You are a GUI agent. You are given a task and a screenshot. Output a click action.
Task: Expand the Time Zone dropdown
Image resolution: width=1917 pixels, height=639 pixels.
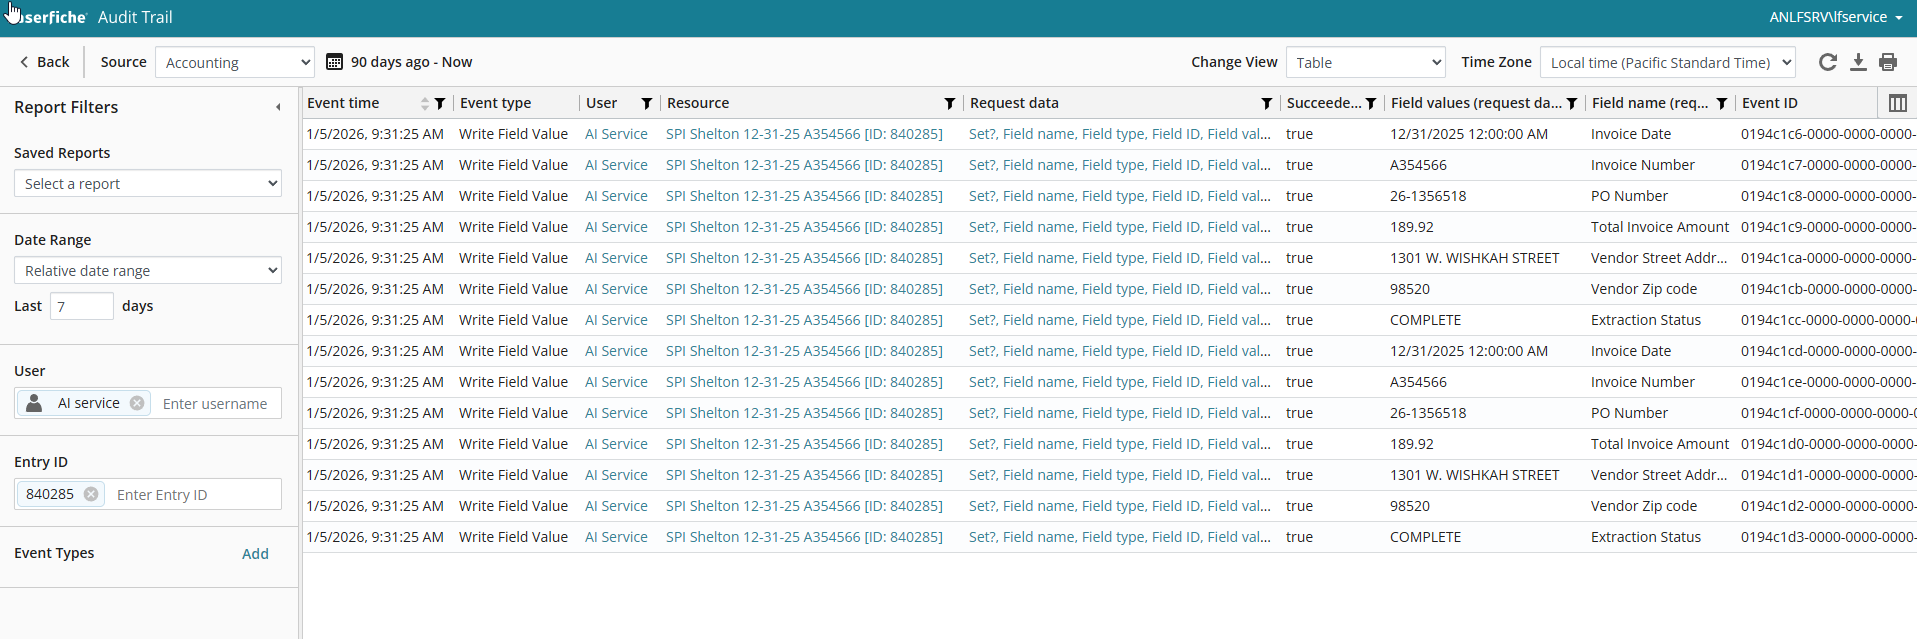pyautogui.click(x=1667, y=62)
